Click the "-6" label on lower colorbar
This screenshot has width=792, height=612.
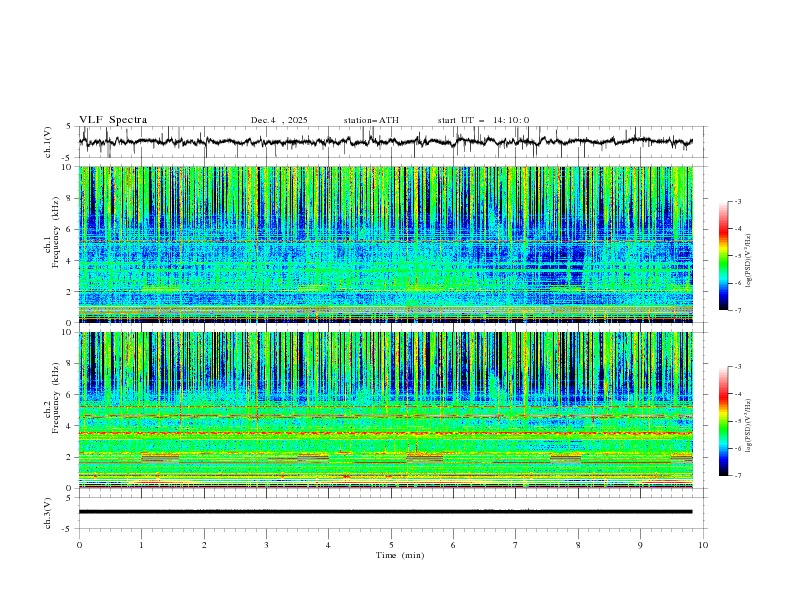737,448
